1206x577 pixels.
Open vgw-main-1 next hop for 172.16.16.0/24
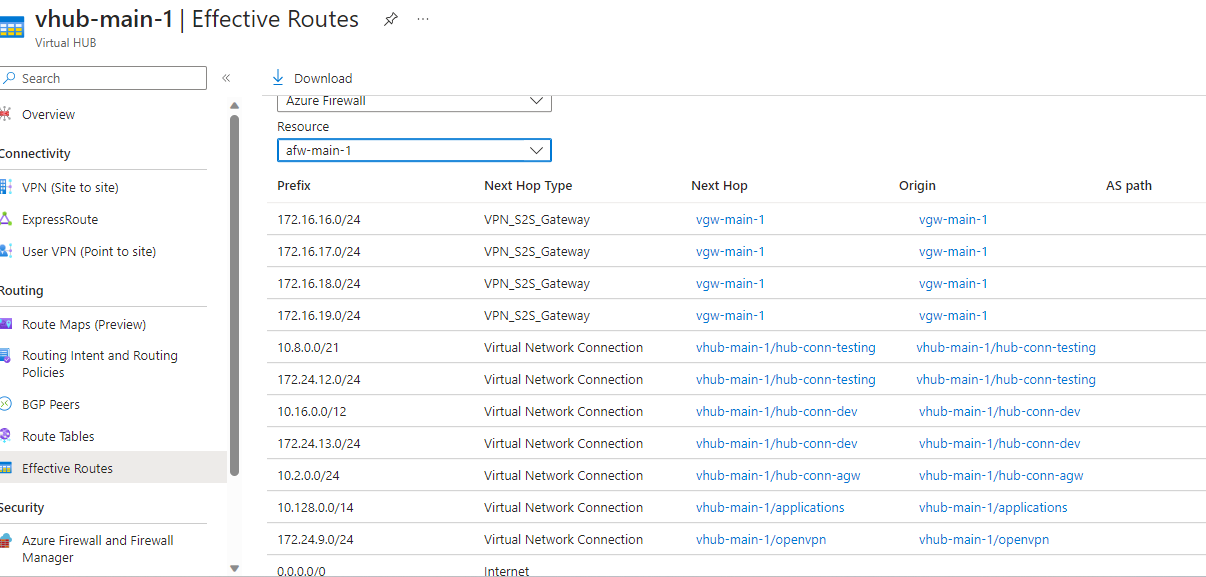730,219
